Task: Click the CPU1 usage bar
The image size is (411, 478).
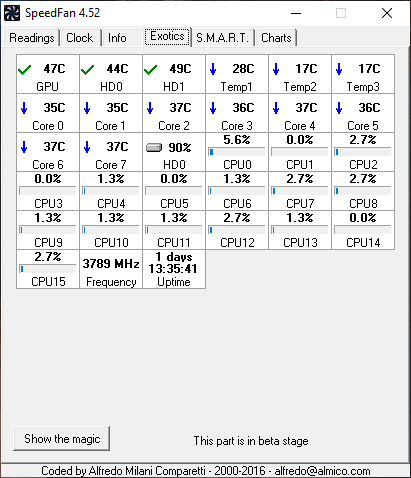Action: tap(300, 152)
